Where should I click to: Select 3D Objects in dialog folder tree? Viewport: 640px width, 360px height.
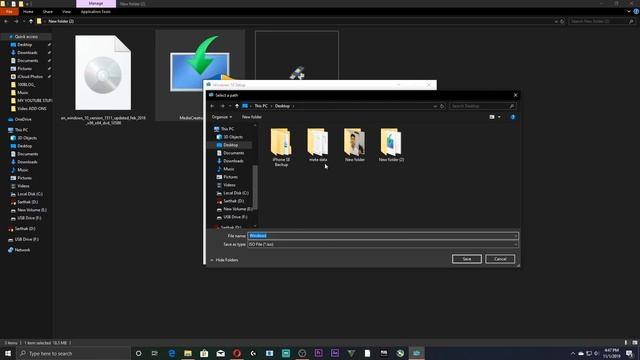[x=233, y=137]
